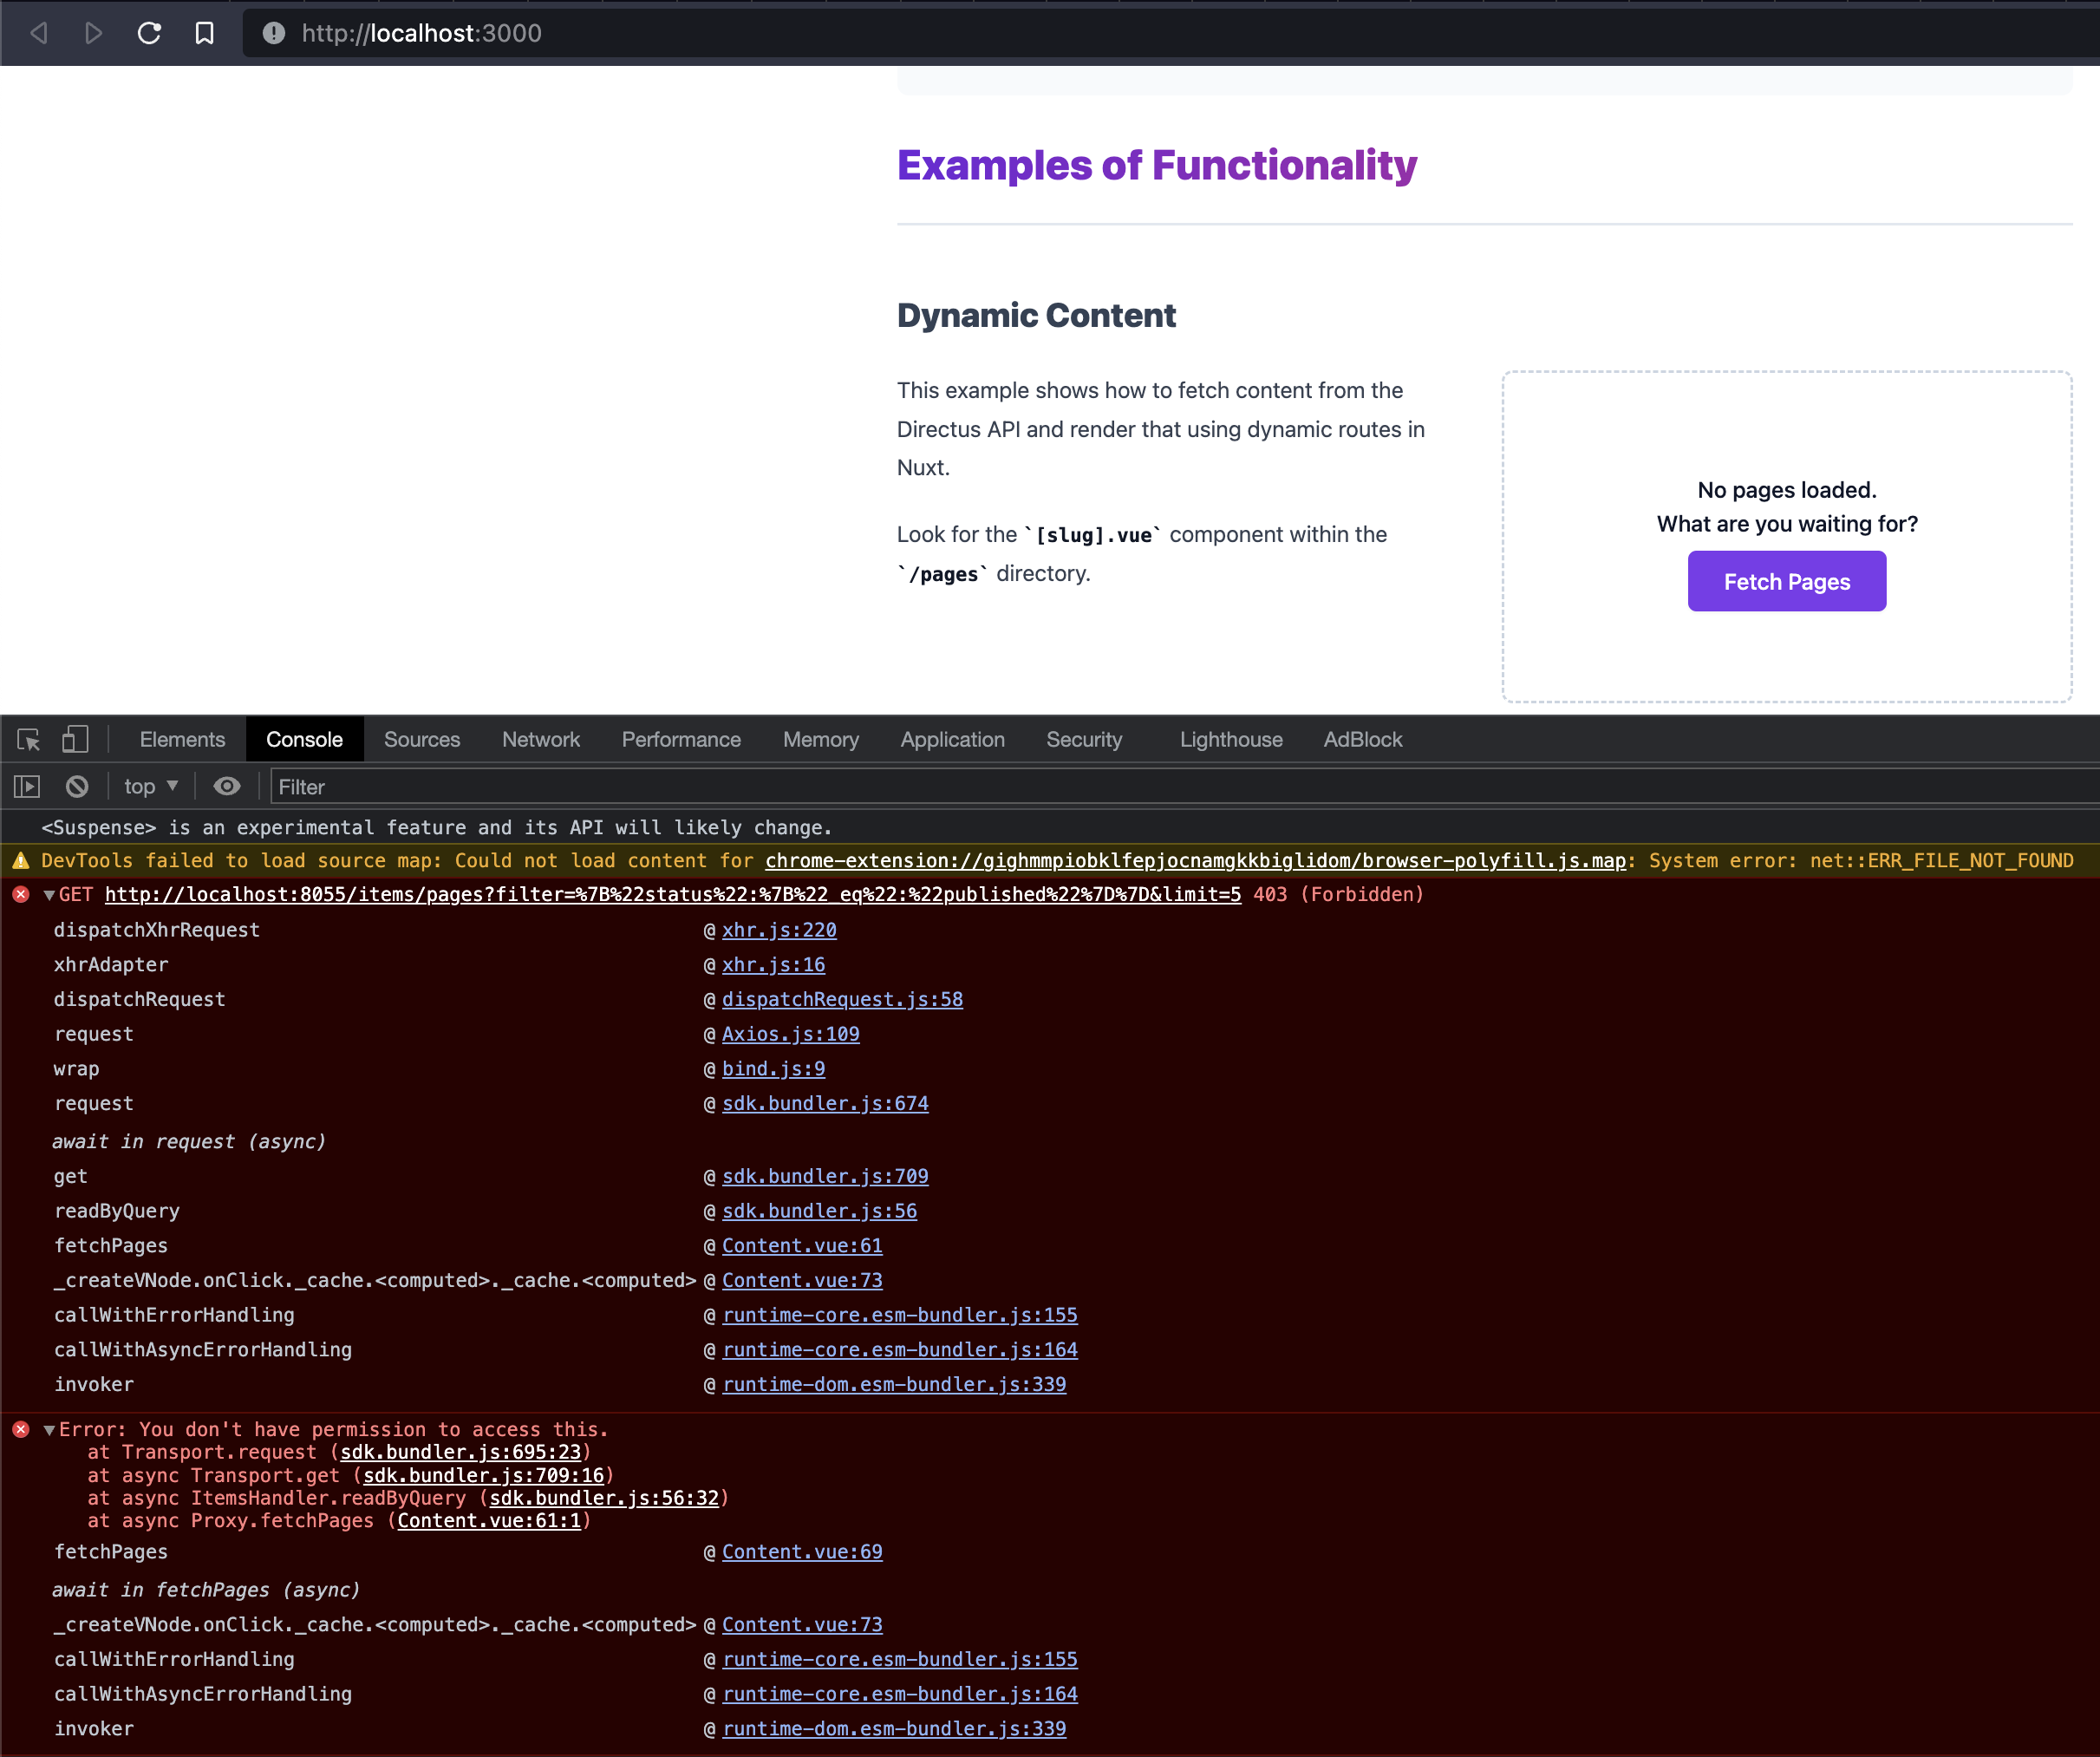Collapse the permission Error stack trace
The height and width of the screenshot is (1757, 2100).
coord(49,1430)
